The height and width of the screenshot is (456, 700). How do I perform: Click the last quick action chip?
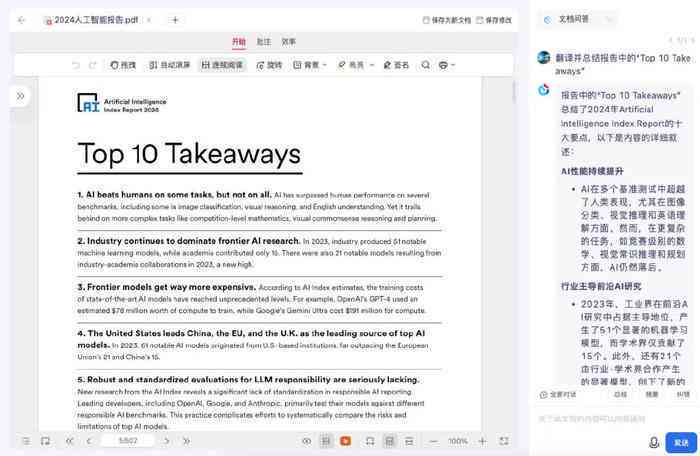pyautogui.click(x=683, y=395)
